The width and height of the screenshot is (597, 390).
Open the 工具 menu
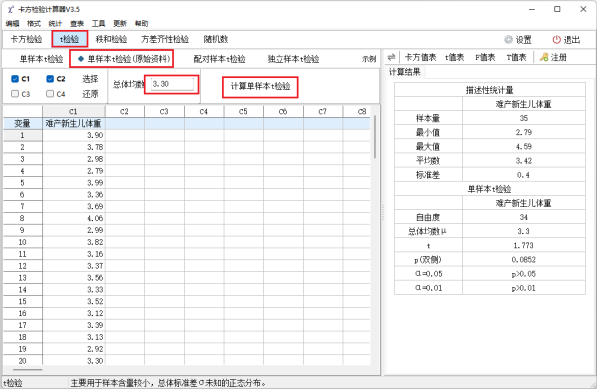point(98,24)
